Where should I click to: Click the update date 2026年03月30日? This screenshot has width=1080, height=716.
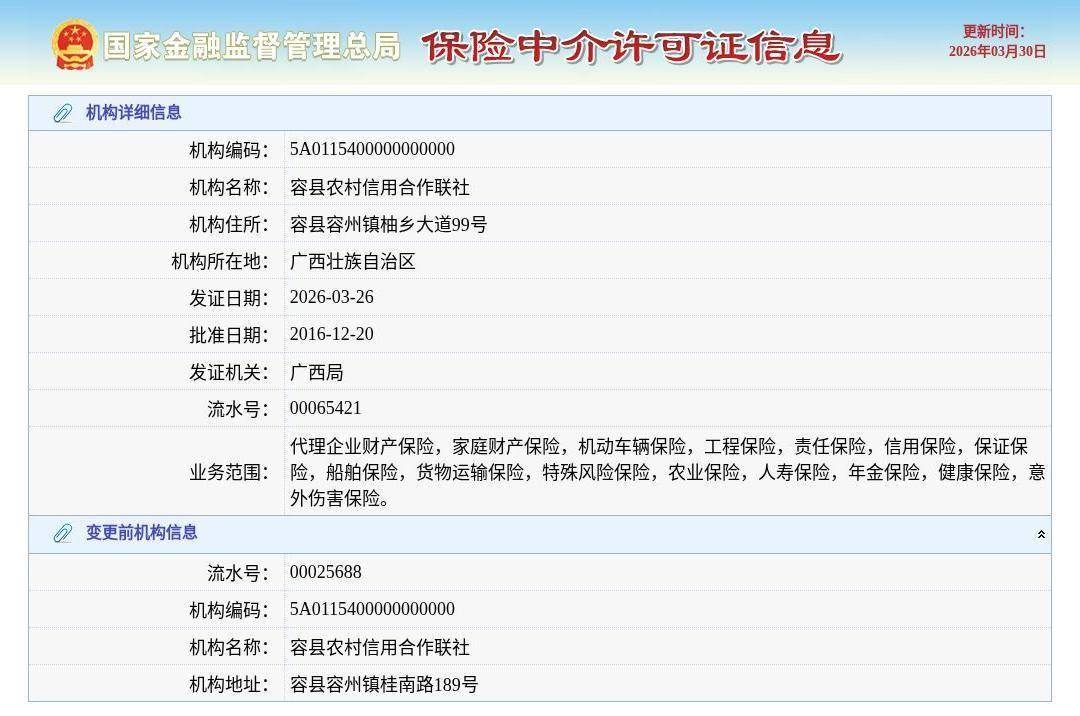[x=996, y=52]
